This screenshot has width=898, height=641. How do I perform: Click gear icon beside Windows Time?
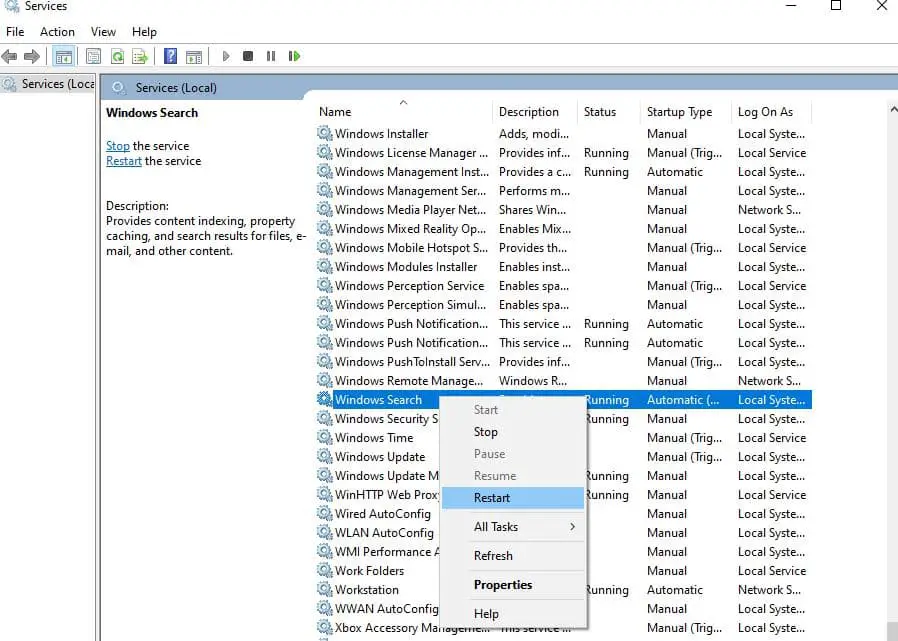[325, 438]
